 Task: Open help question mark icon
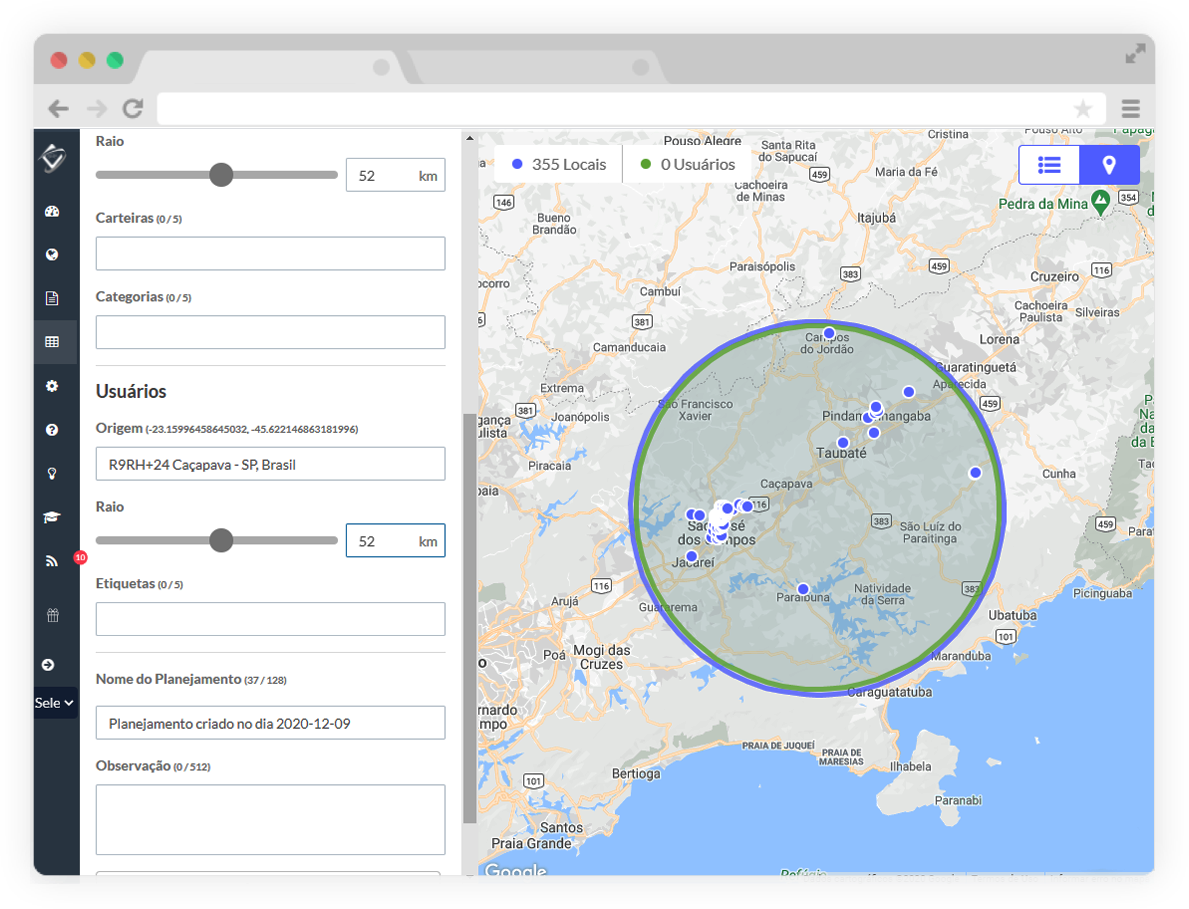coord(52,430)
